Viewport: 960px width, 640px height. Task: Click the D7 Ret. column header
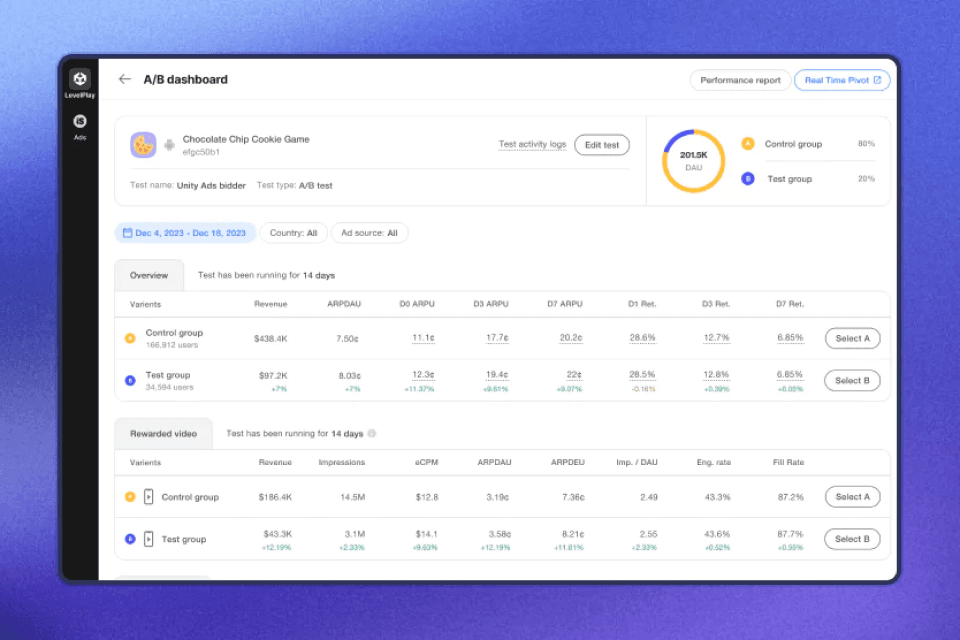pyautogui.click(x=790, y=304)
